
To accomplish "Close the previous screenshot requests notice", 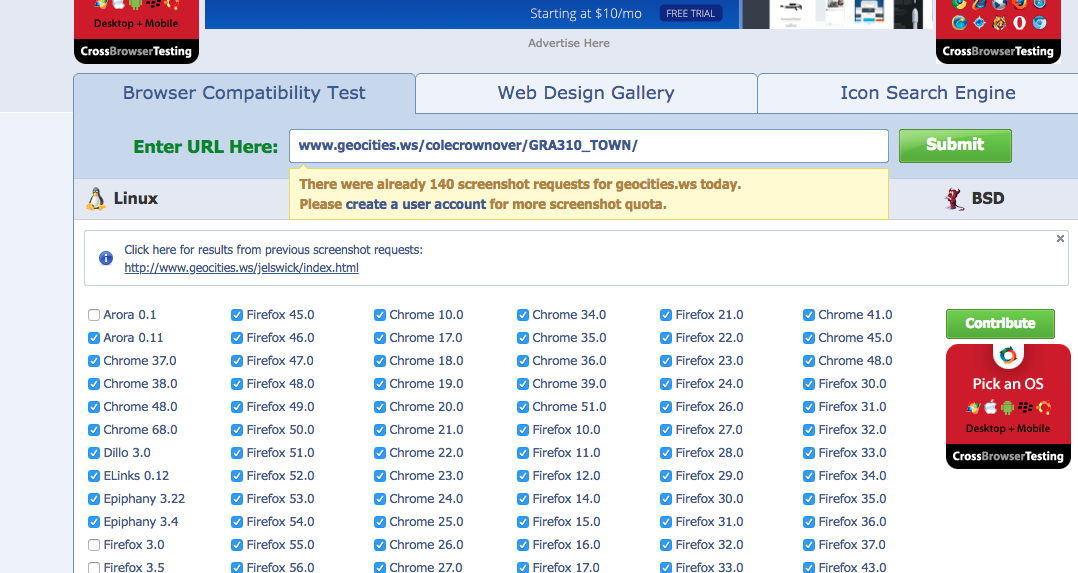I will pos(1060,239).
